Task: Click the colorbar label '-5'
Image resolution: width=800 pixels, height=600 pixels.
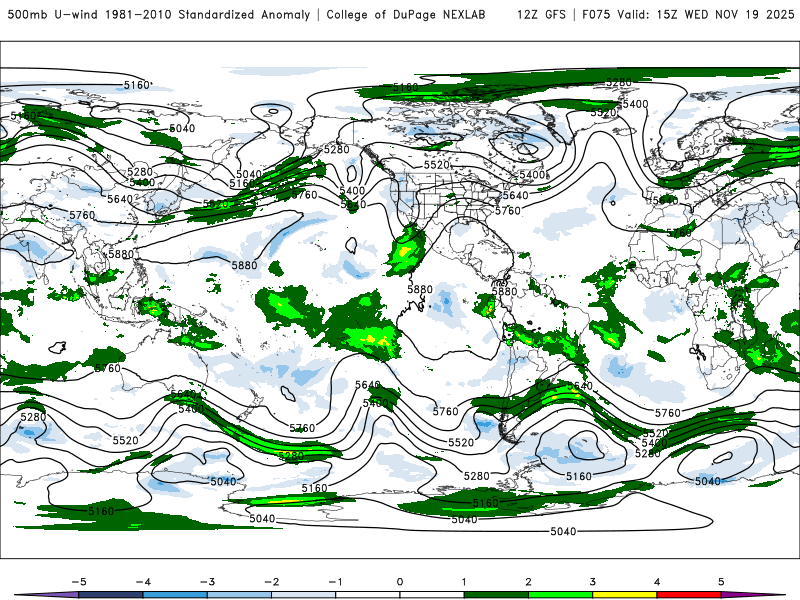Action: coord(79,582)
